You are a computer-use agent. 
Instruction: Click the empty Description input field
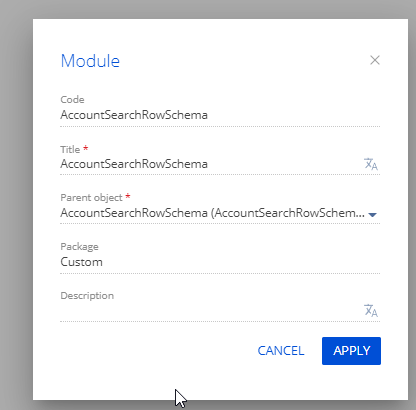point(211,311)
